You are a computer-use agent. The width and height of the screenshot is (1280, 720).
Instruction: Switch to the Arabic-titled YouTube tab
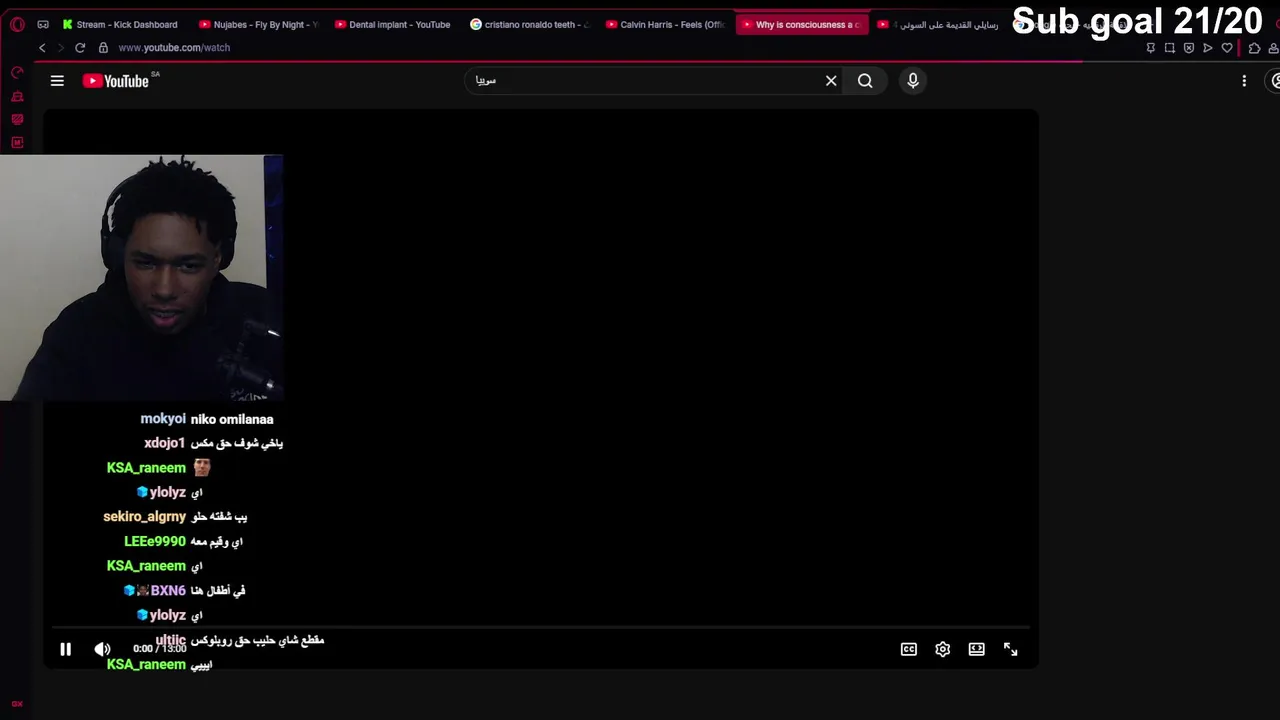[937, 24]
